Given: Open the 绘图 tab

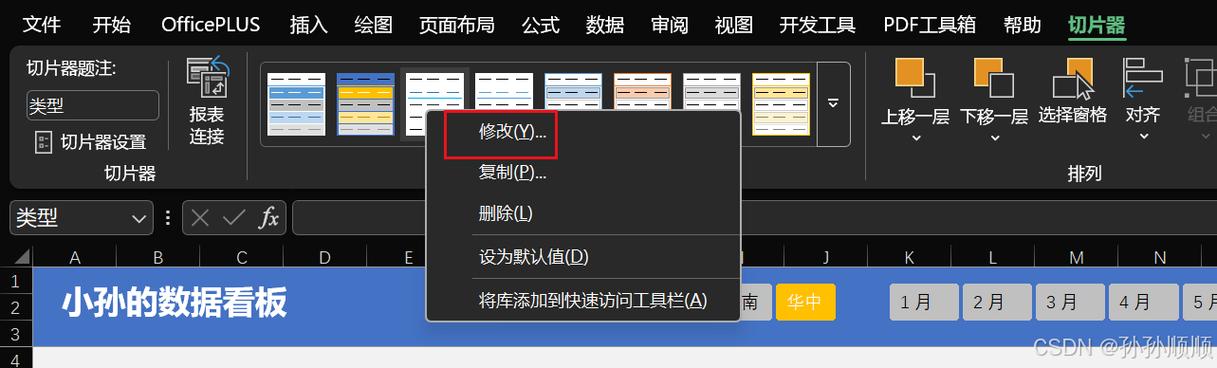Looking at the screenshot, I should [373, 24].
